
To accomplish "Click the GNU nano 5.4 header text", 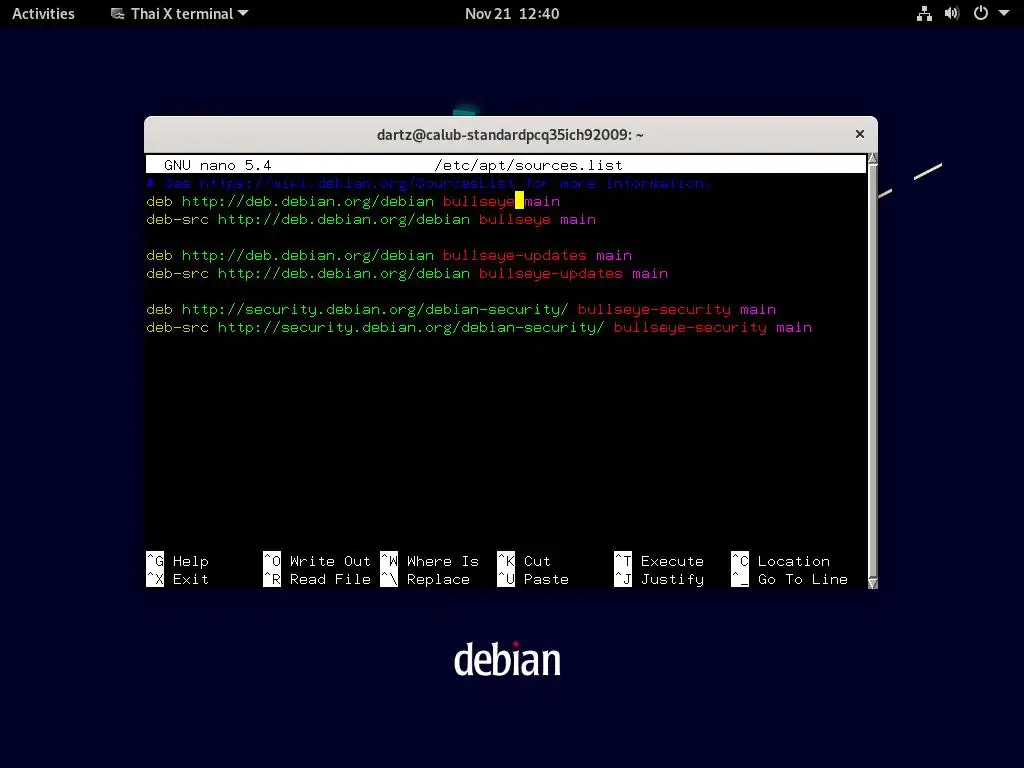I will [x=217, y=165].
